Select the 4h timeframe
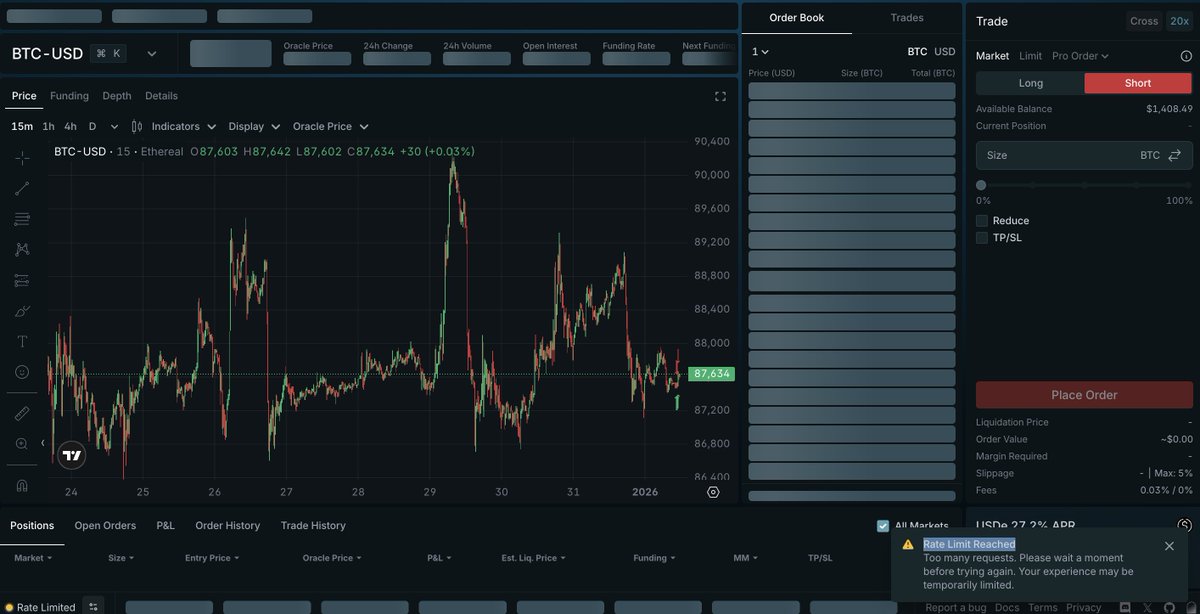Image resolution: width=1200 pixels, height=614 pixels. pos(70,126)
